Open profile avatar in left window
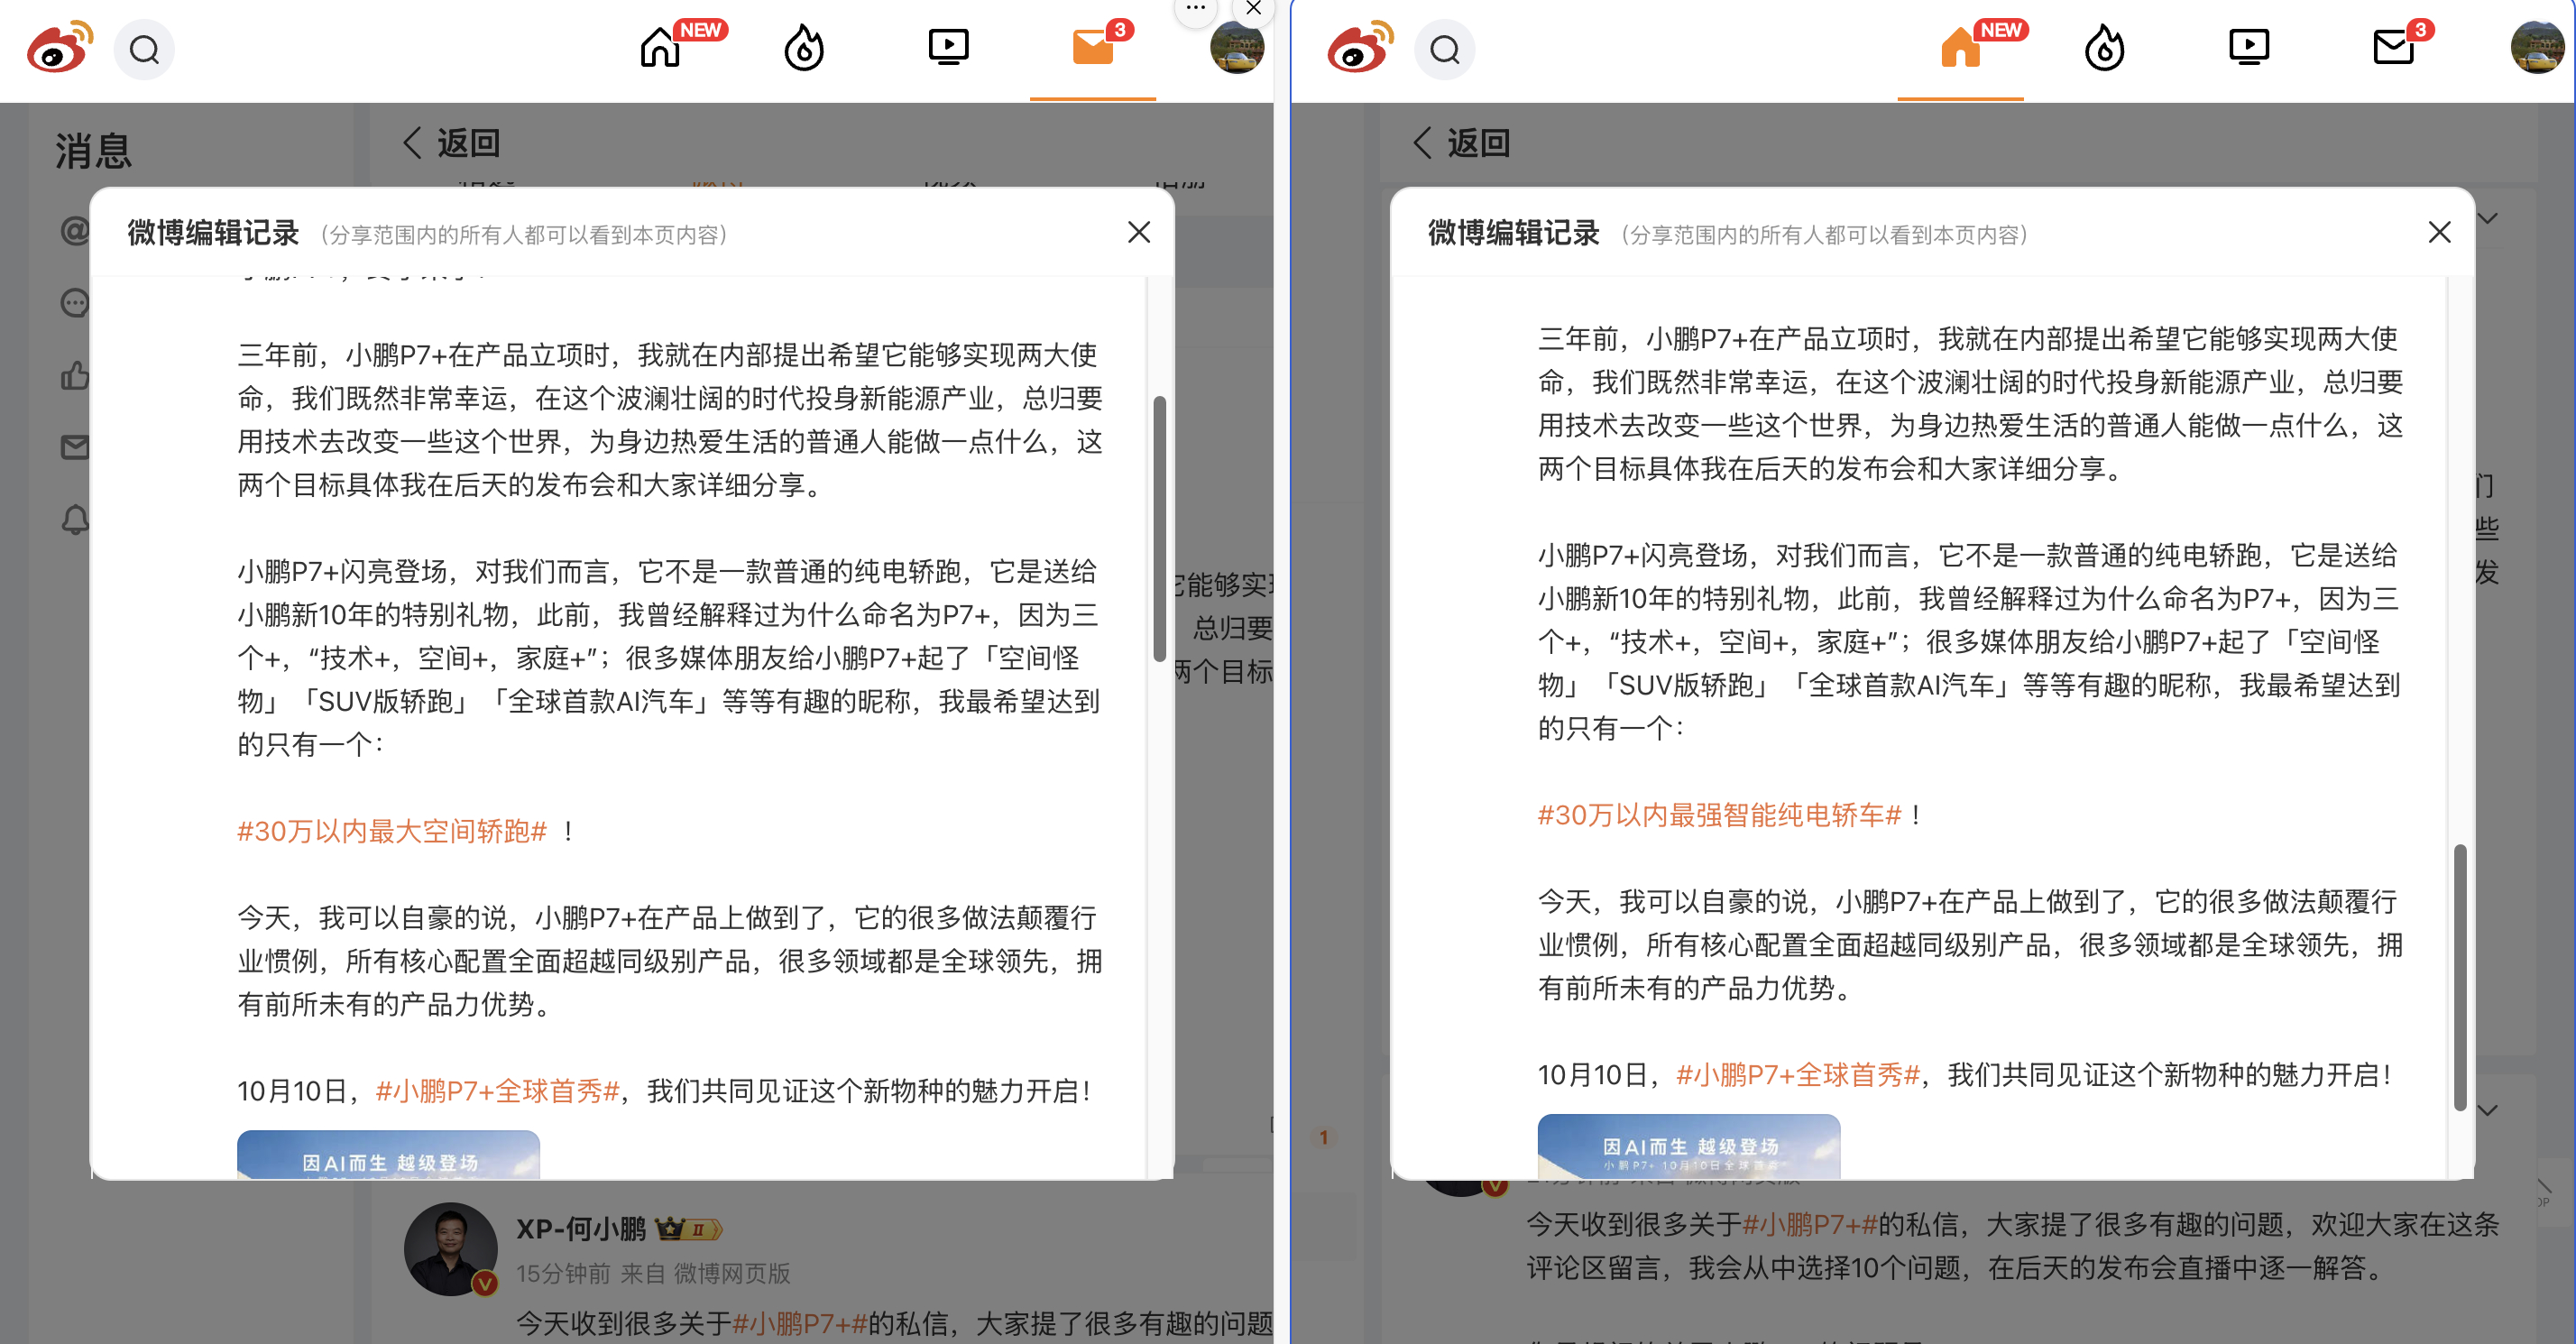Image resolution: width=2576 pixels, height=1344 pixels. pyautogui.click(x=1237, y=47)
